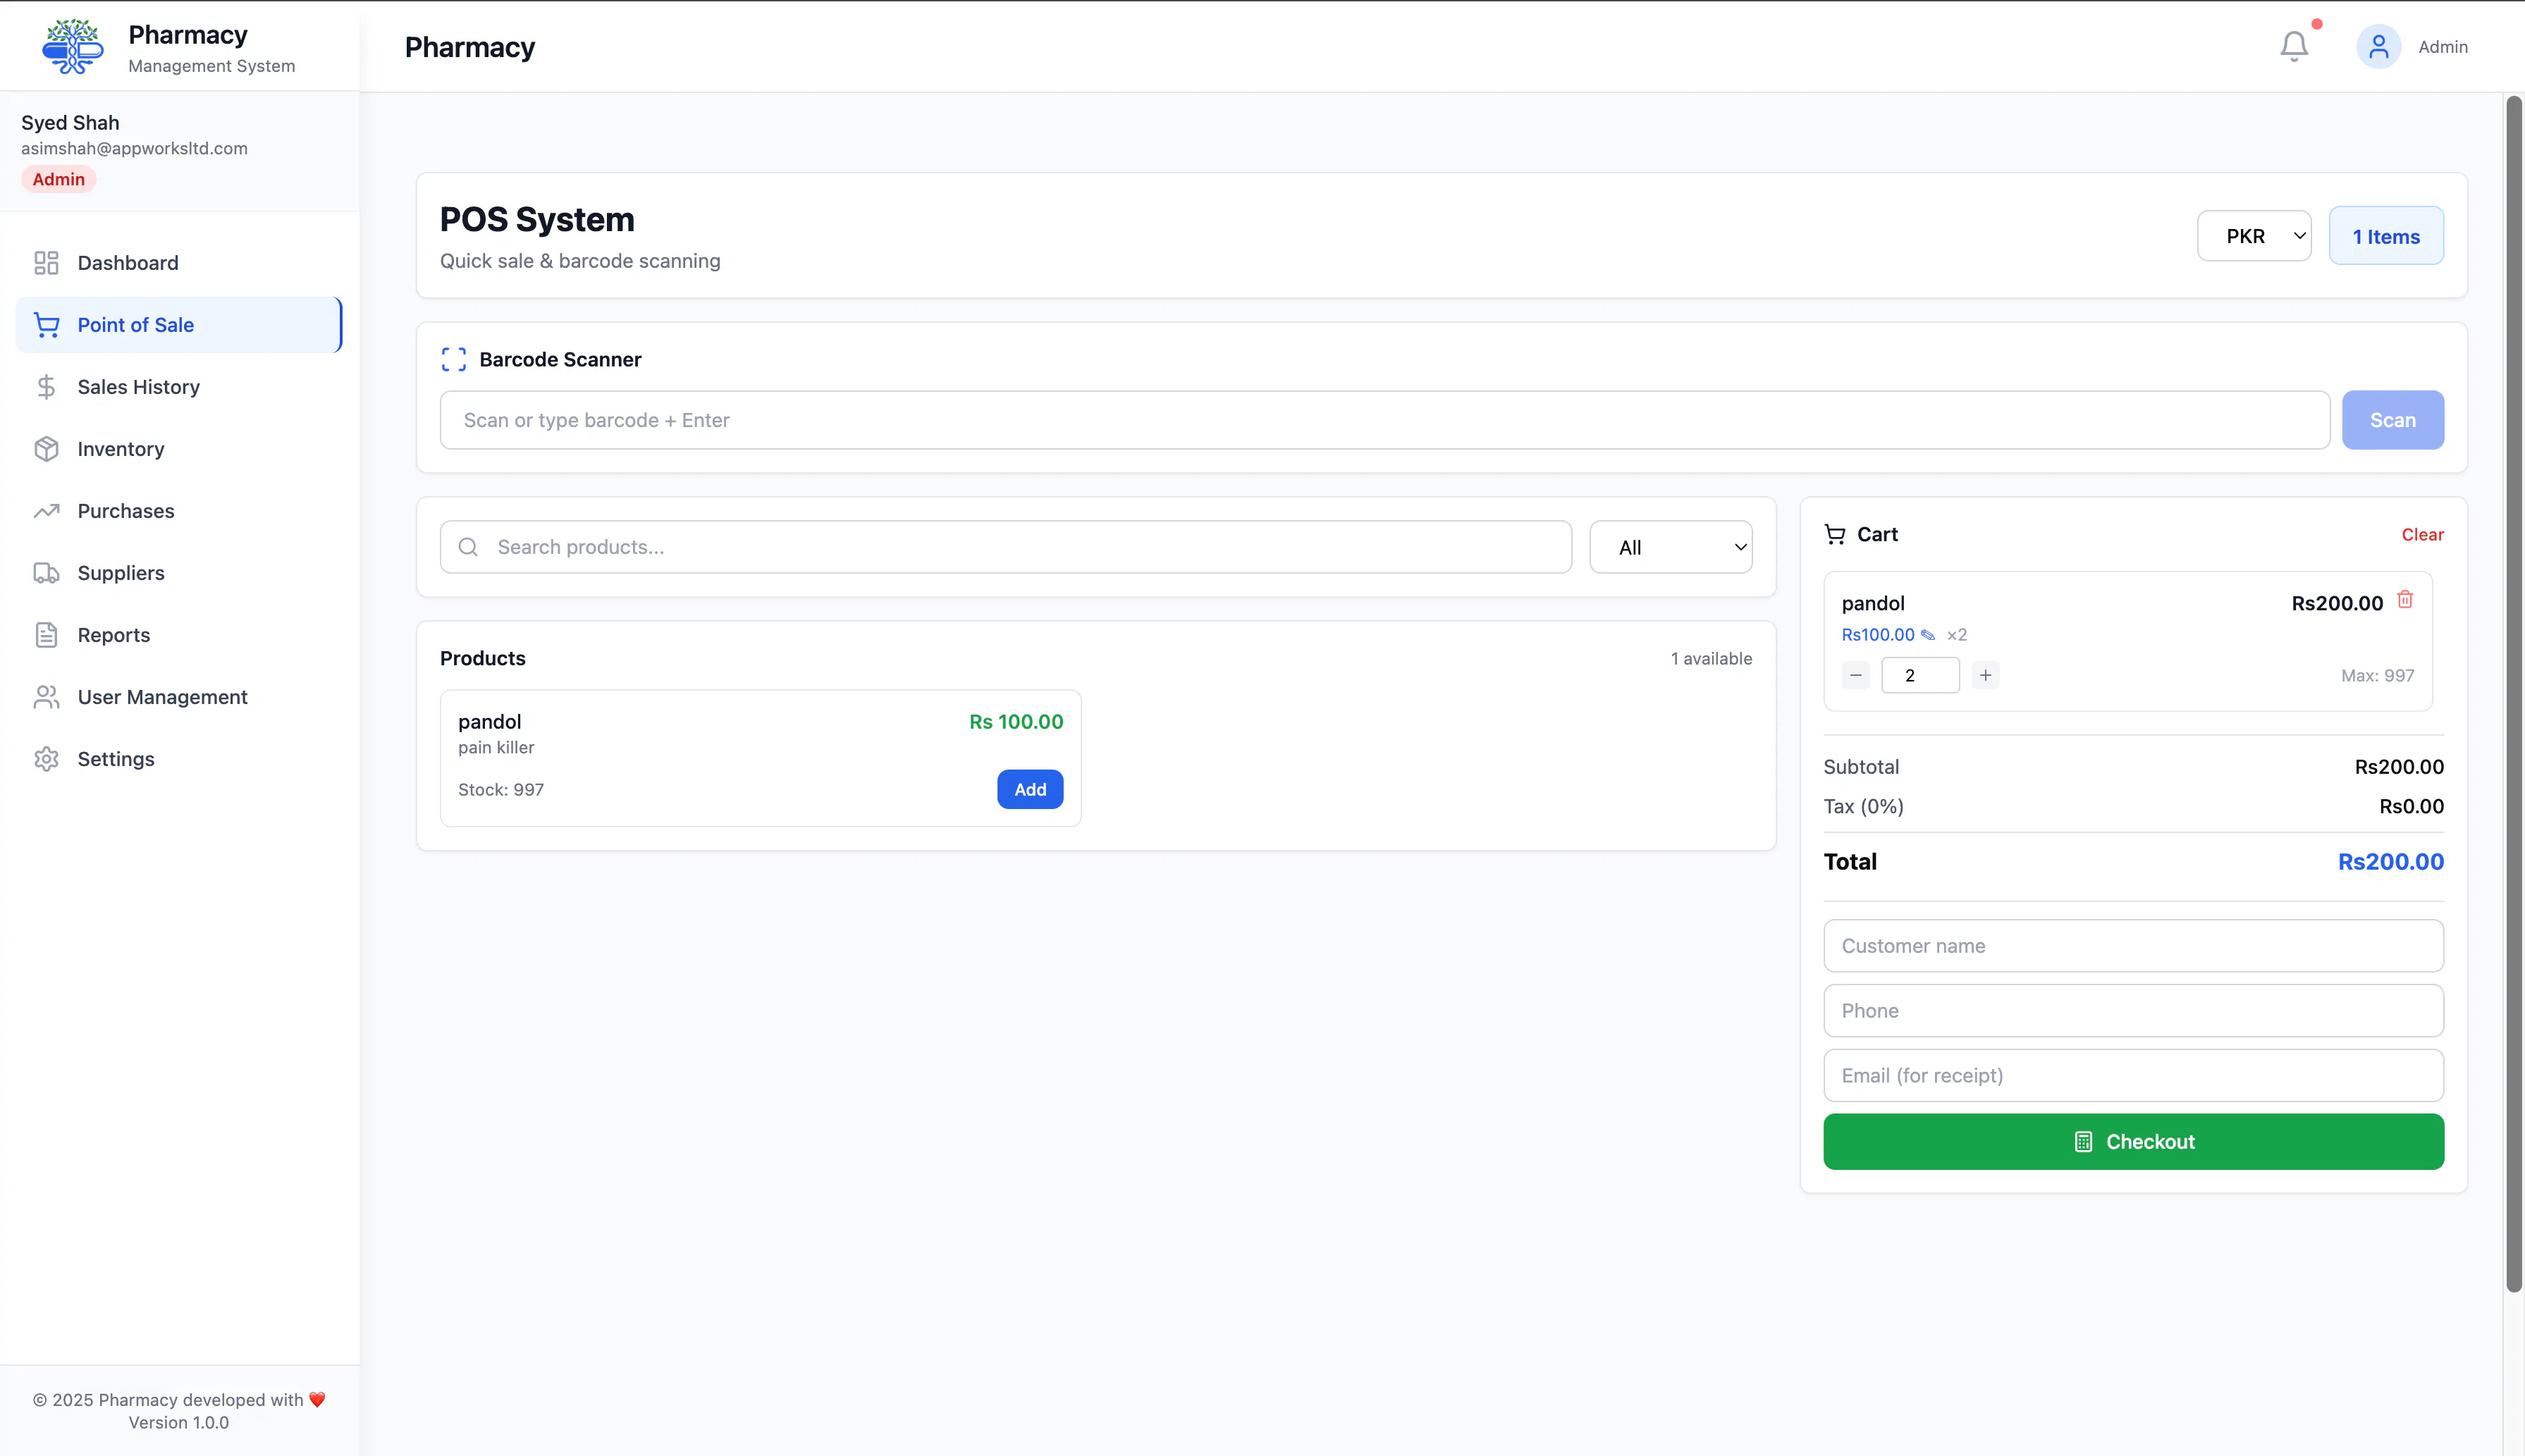
Task: Click the Admin username label in header
Action: pyautogui.click(x=2443, y=47)
